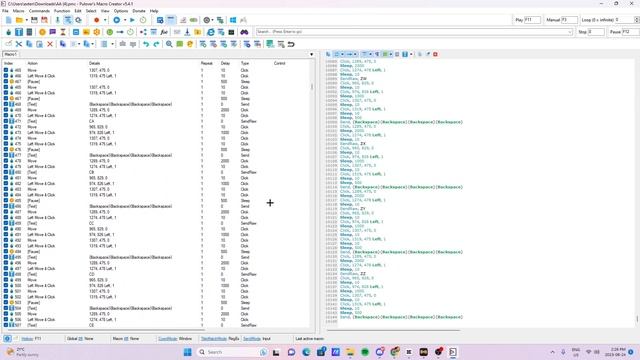Expand the settings gear dropdown arrow
The image size is (640, 360).
[x=214, y=20]
